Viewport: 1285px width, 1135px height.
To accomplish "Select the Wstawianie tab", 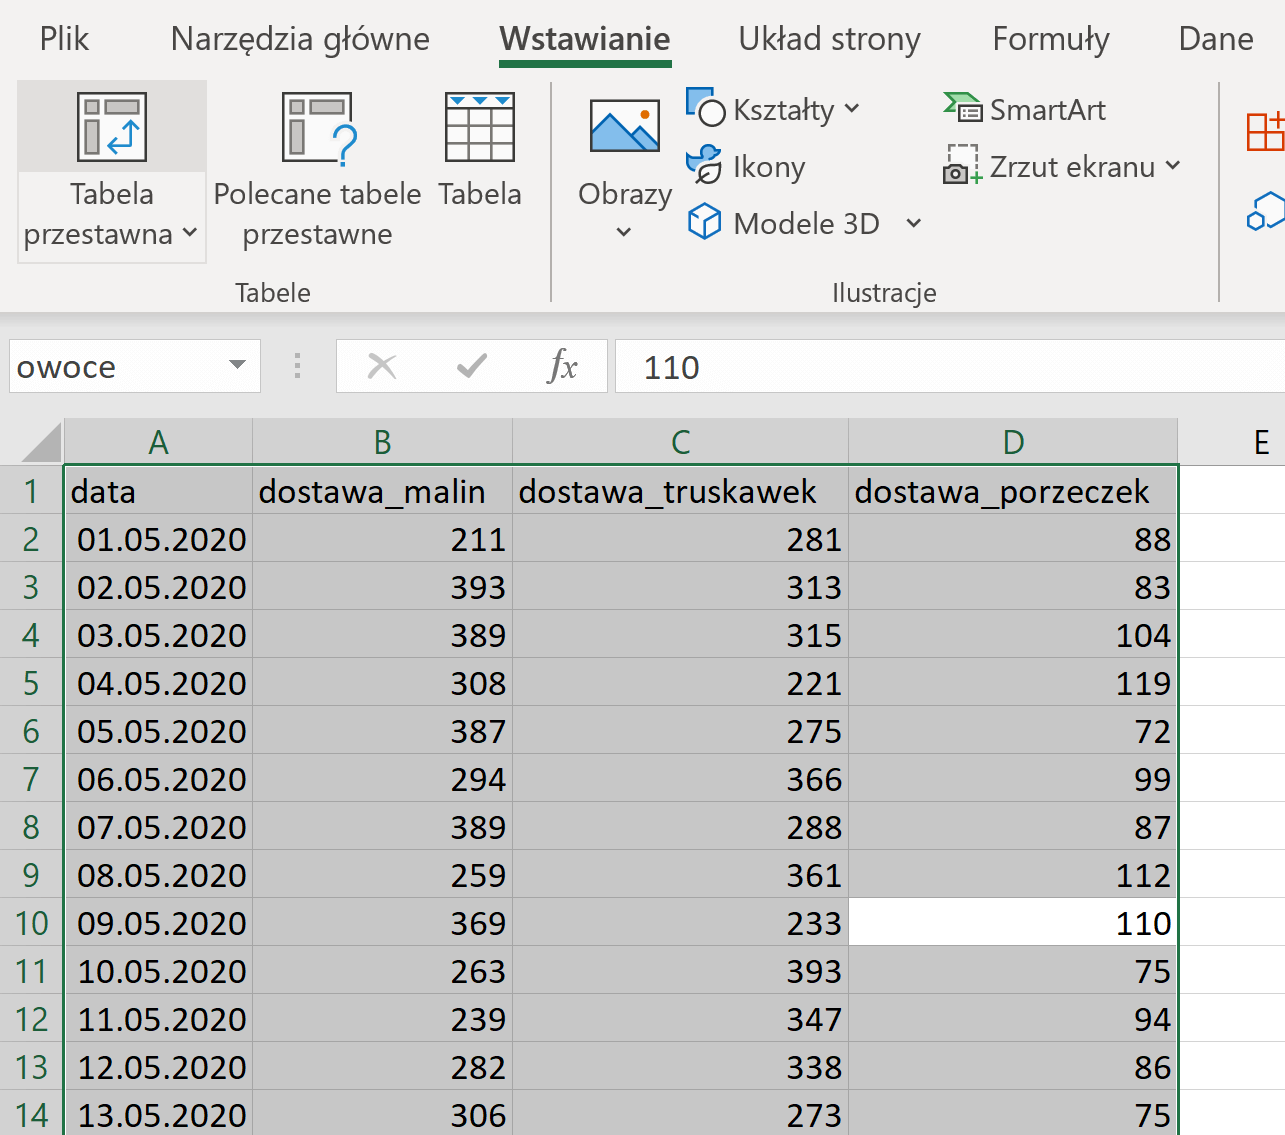I will tap(585, 39).
